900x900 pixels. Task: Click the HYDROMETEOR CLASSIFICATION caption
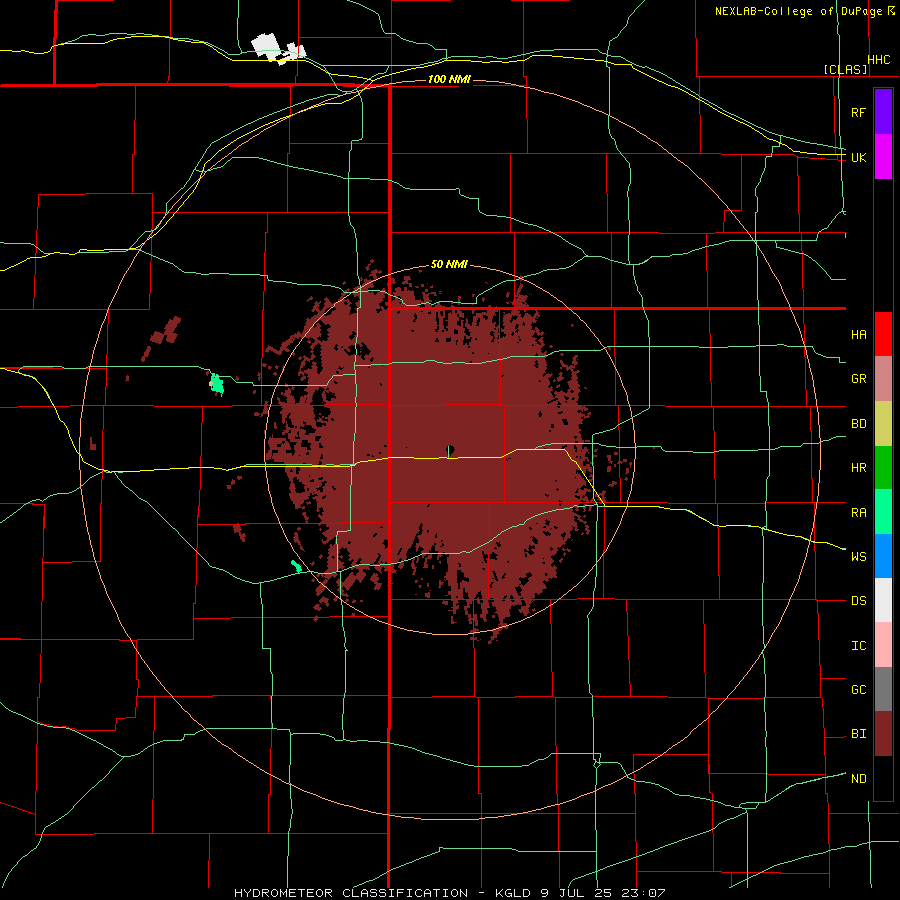[351, 893]
